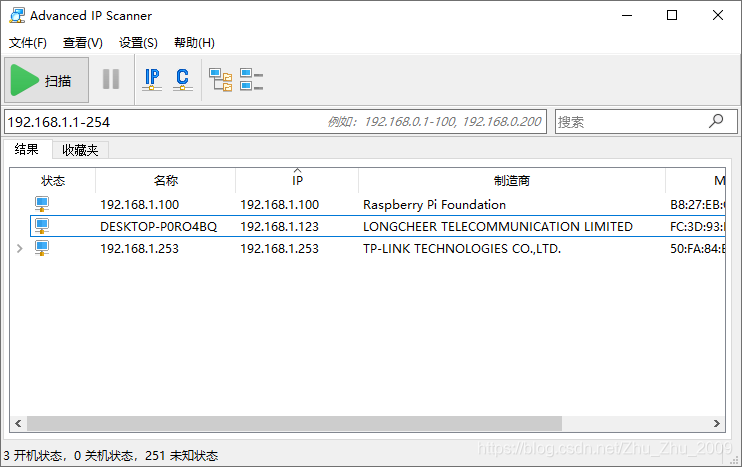Open the 帮助(H) menu
The image size is (742, 467).
(194, 43)
